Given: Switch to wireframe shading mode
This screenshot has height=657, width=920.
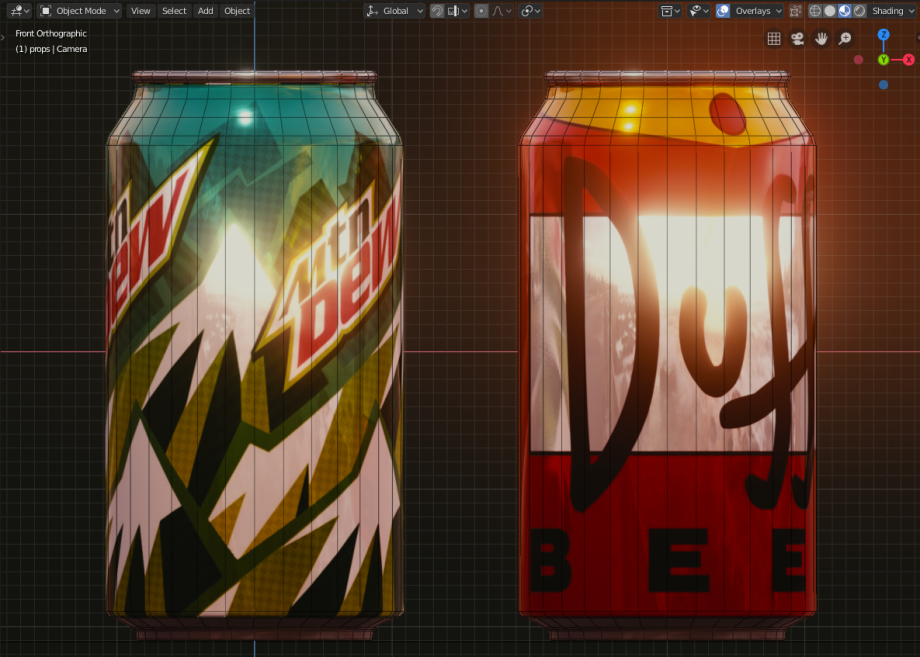Looking at the screenshot, I should 816,11.
